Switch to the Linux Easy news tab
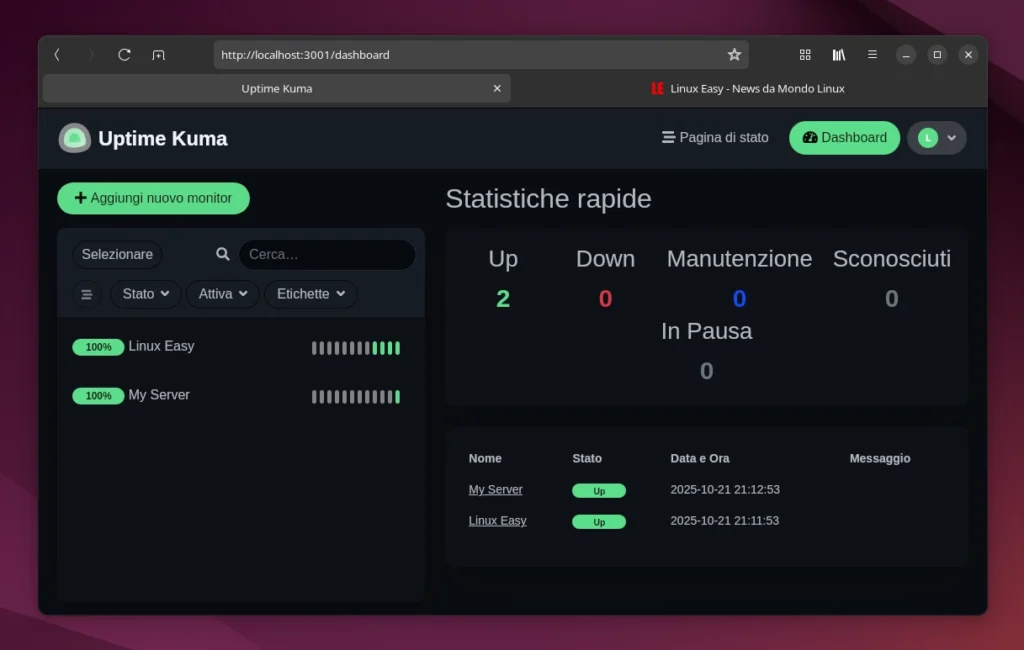The width and height of the screenshot is (1024, 650). [748, 88]
